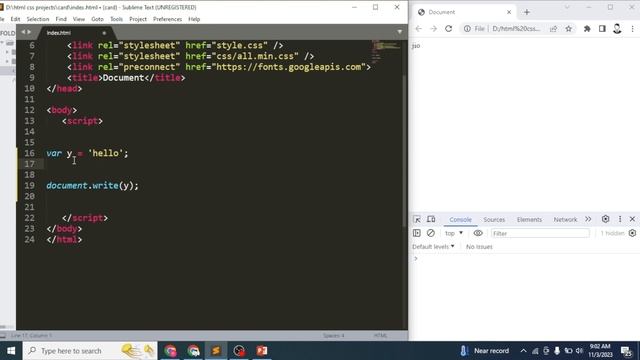Open the Goto menu
640x360 pixels.
pos(97,19)
